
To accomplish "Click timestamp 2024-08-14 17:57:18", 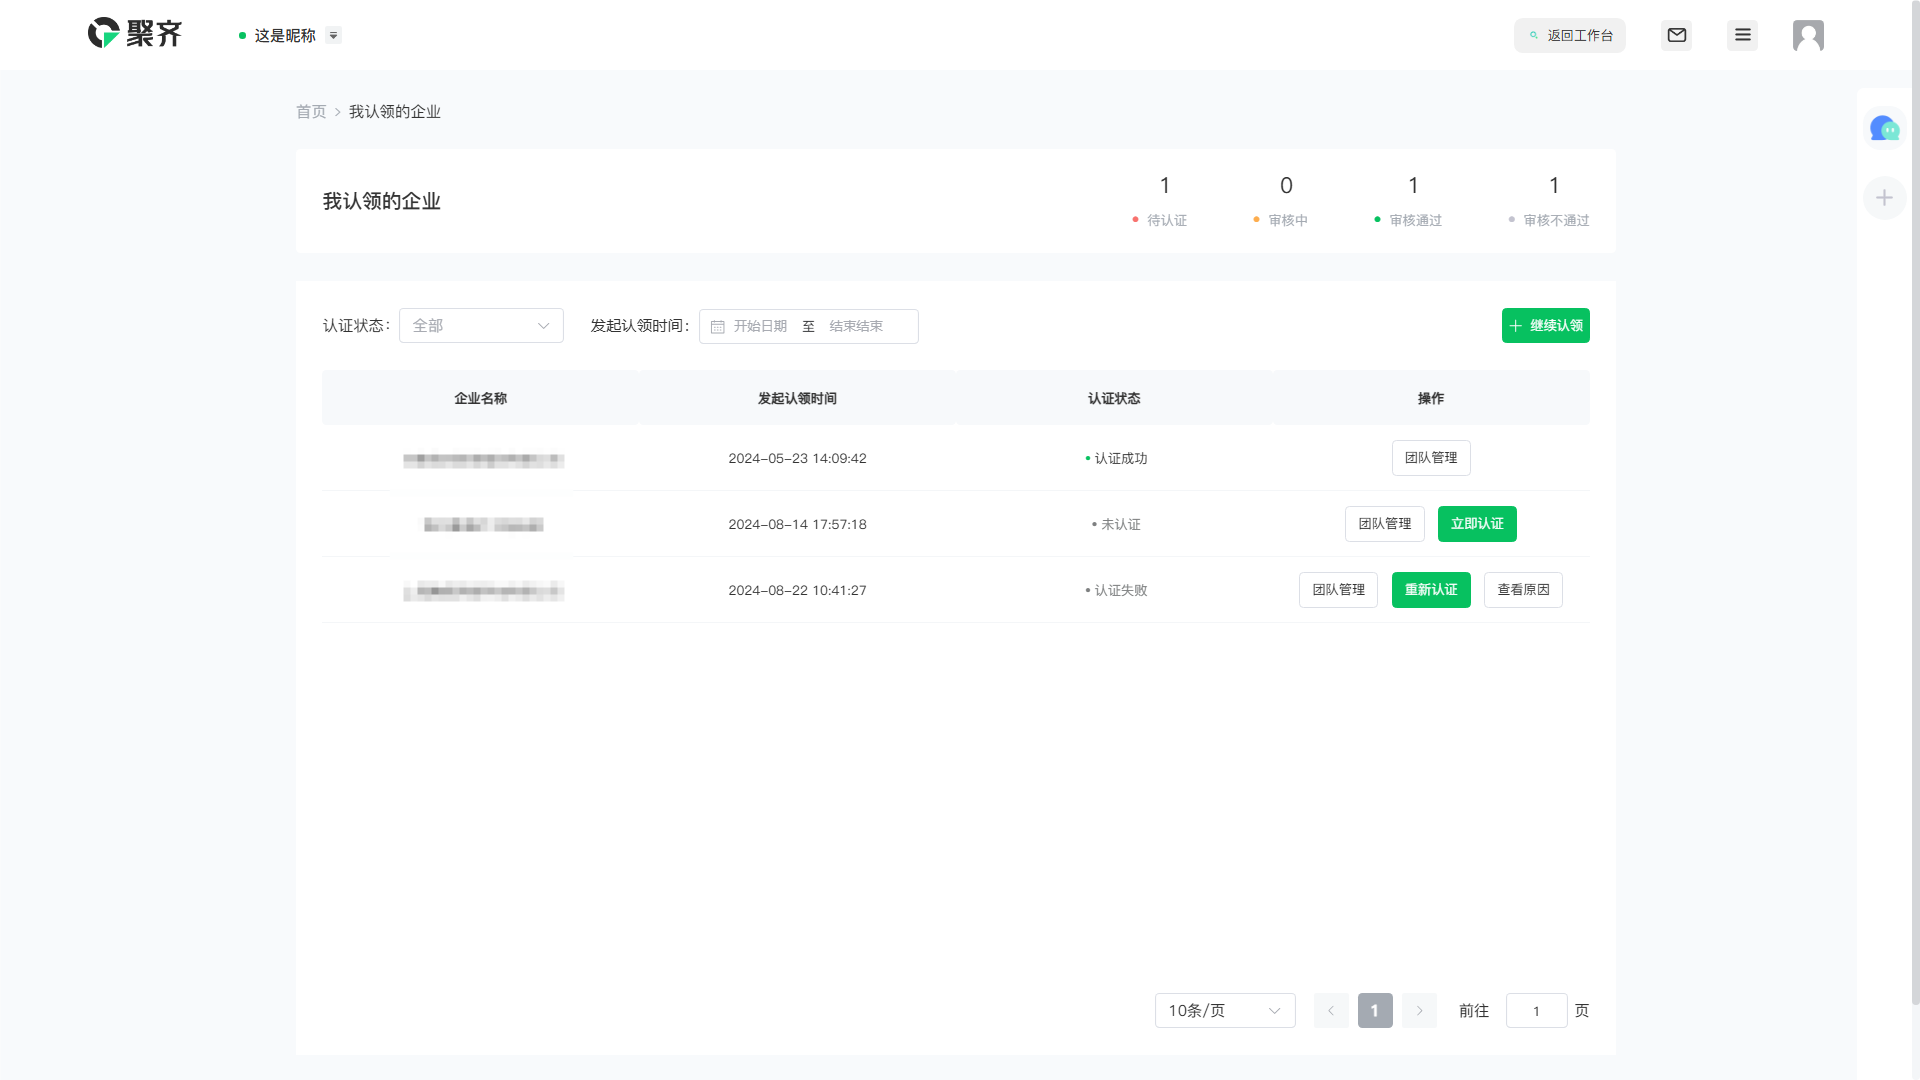I will click(x=797, y=524).
